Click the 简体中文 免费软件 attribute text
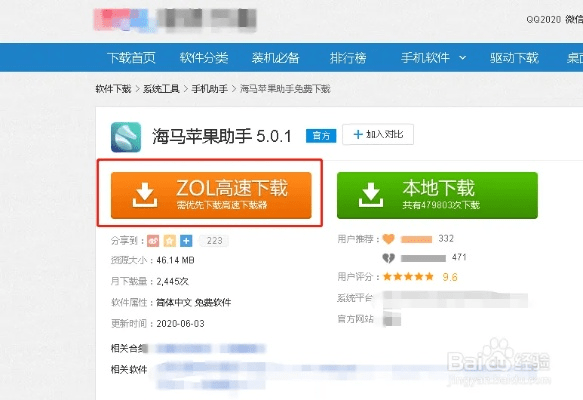This screenshot has width=583, height=400. click(193, 302)
